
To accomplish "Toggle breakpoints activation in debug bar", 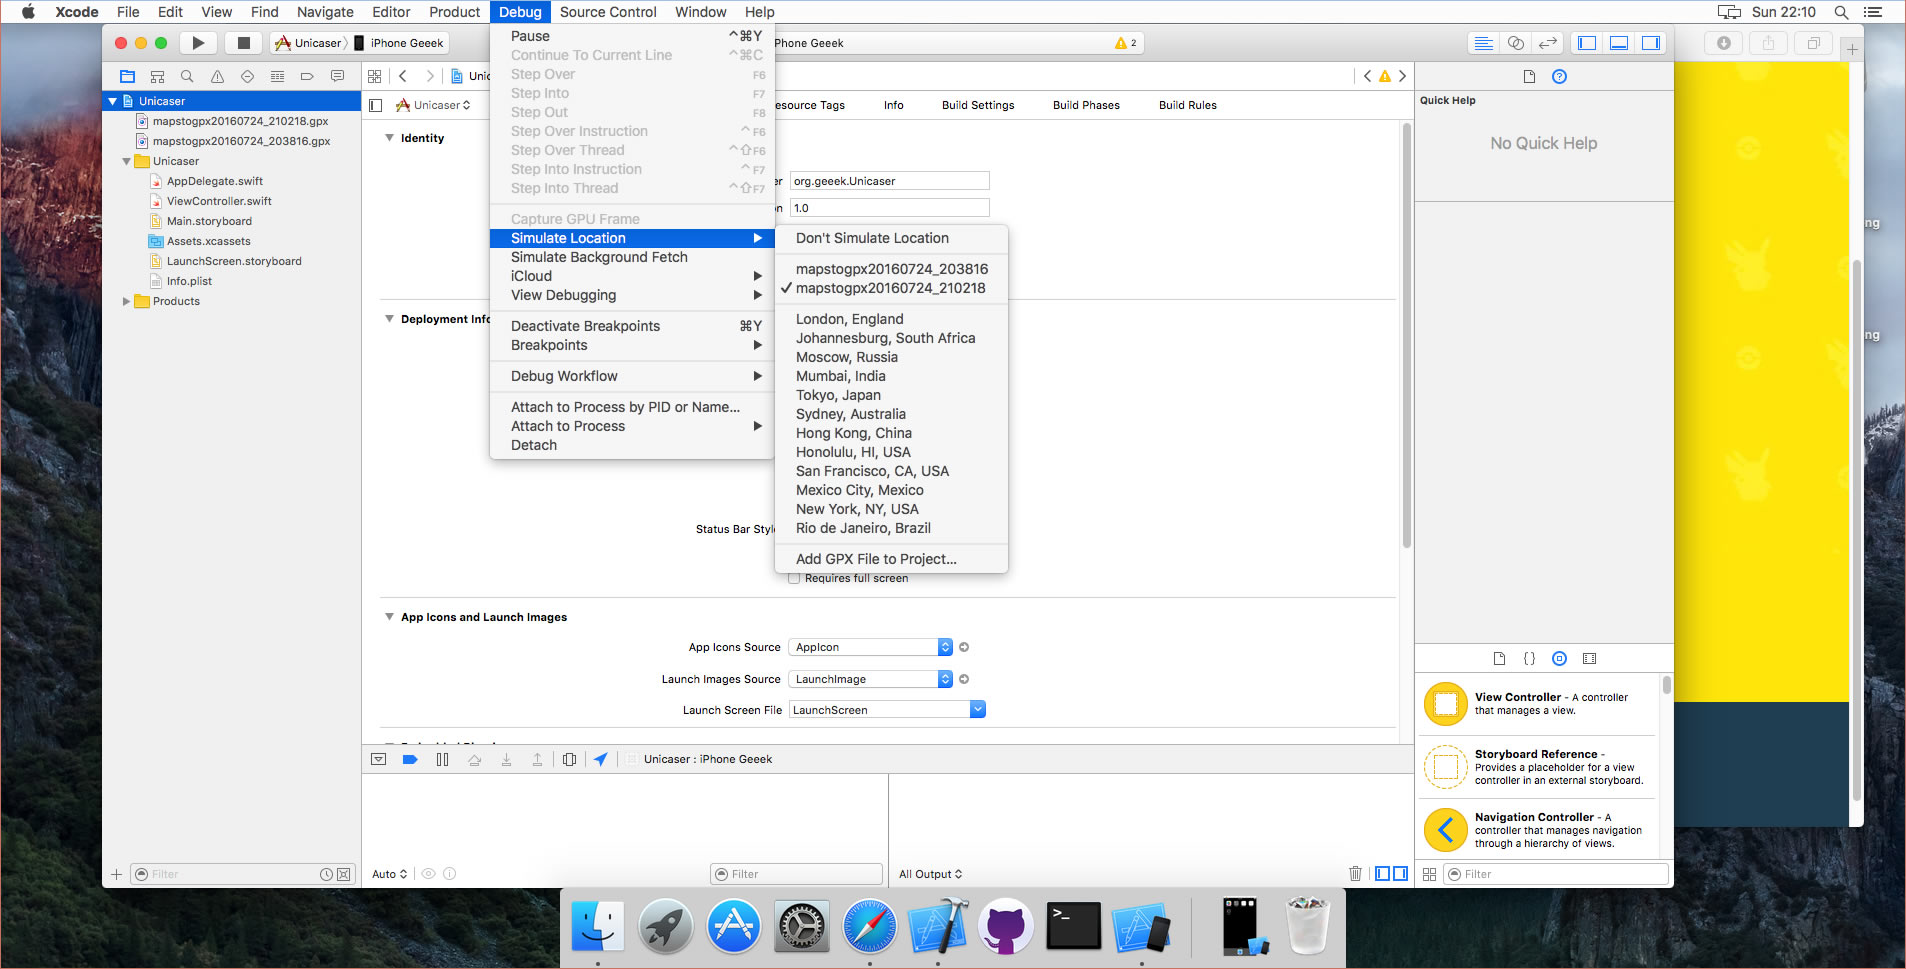I will [x=410, y=759].
